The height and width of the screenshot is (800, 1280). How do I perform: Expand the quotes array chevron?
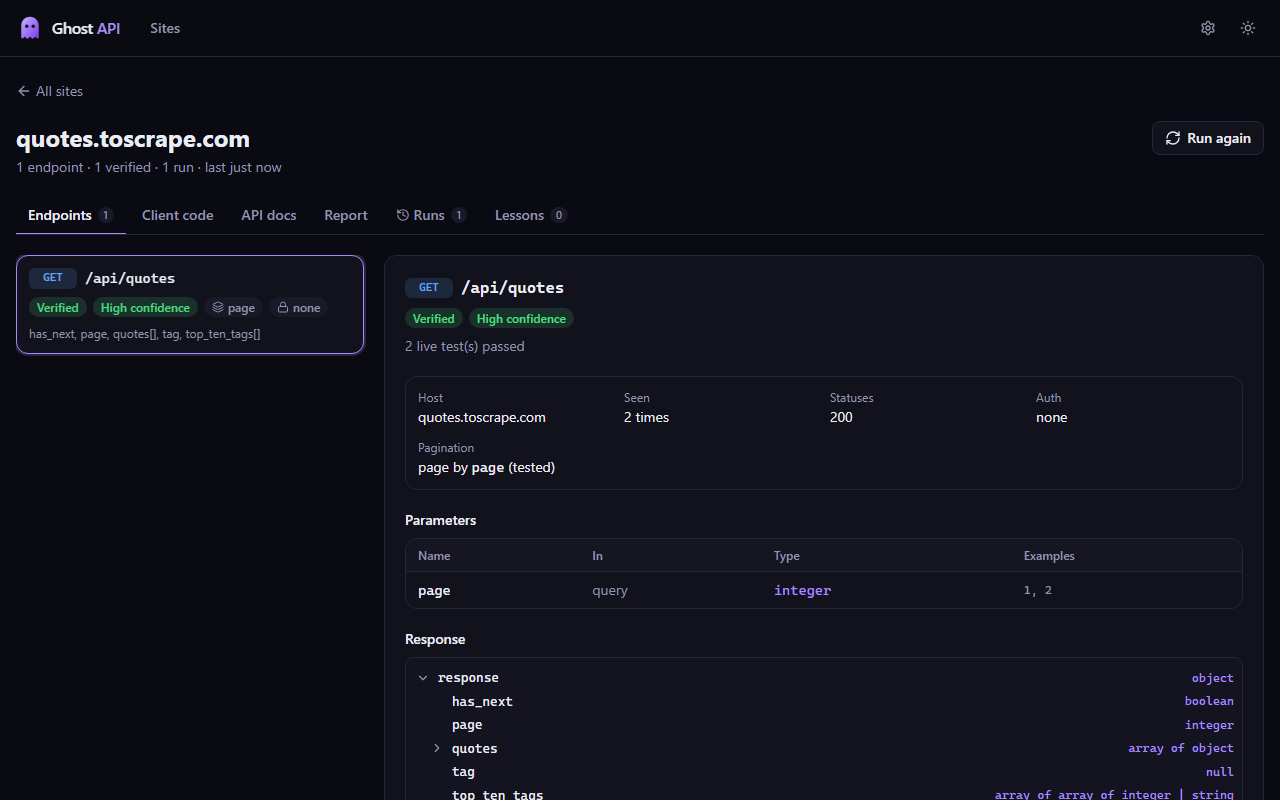point(437,748)
